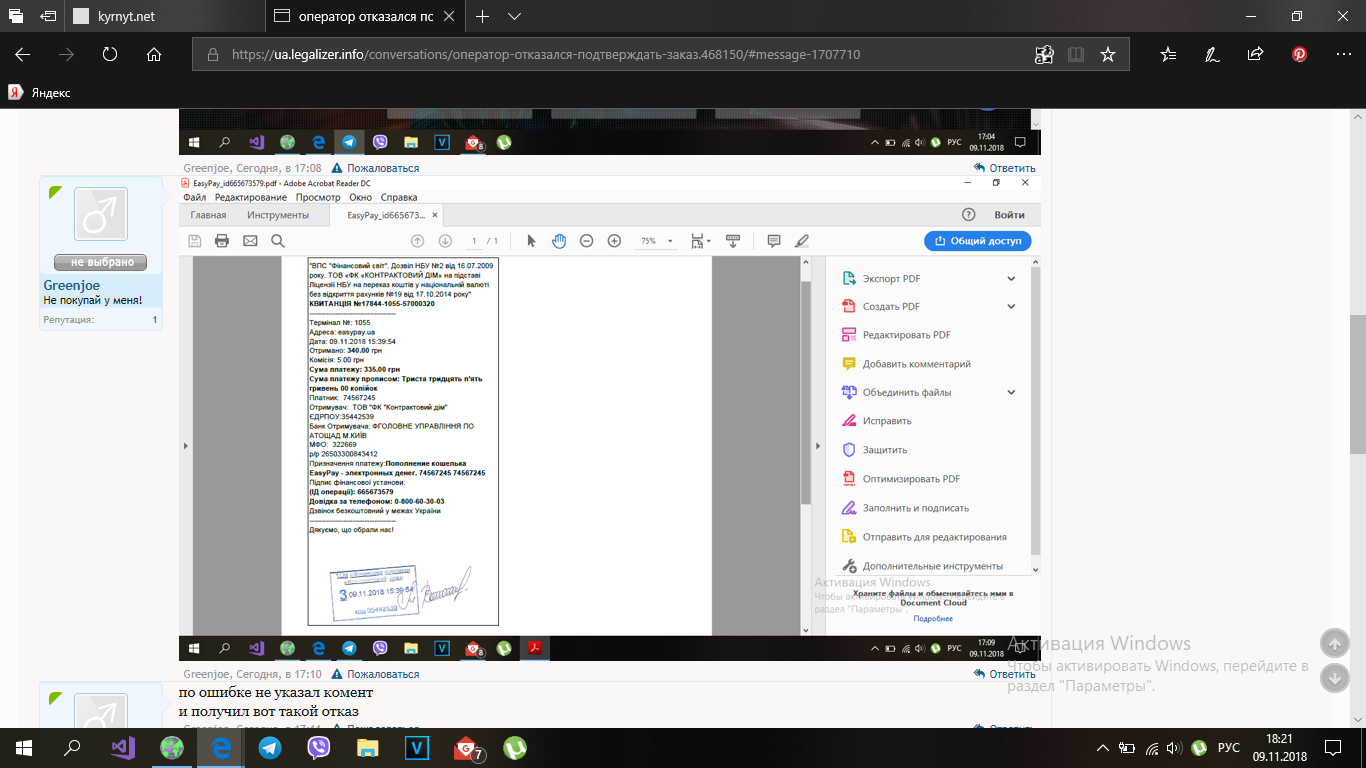1366x768 pixels.
Task: Click "Заполнить и подписать" in the Acrobat tools pane
Action: (915, 508)
